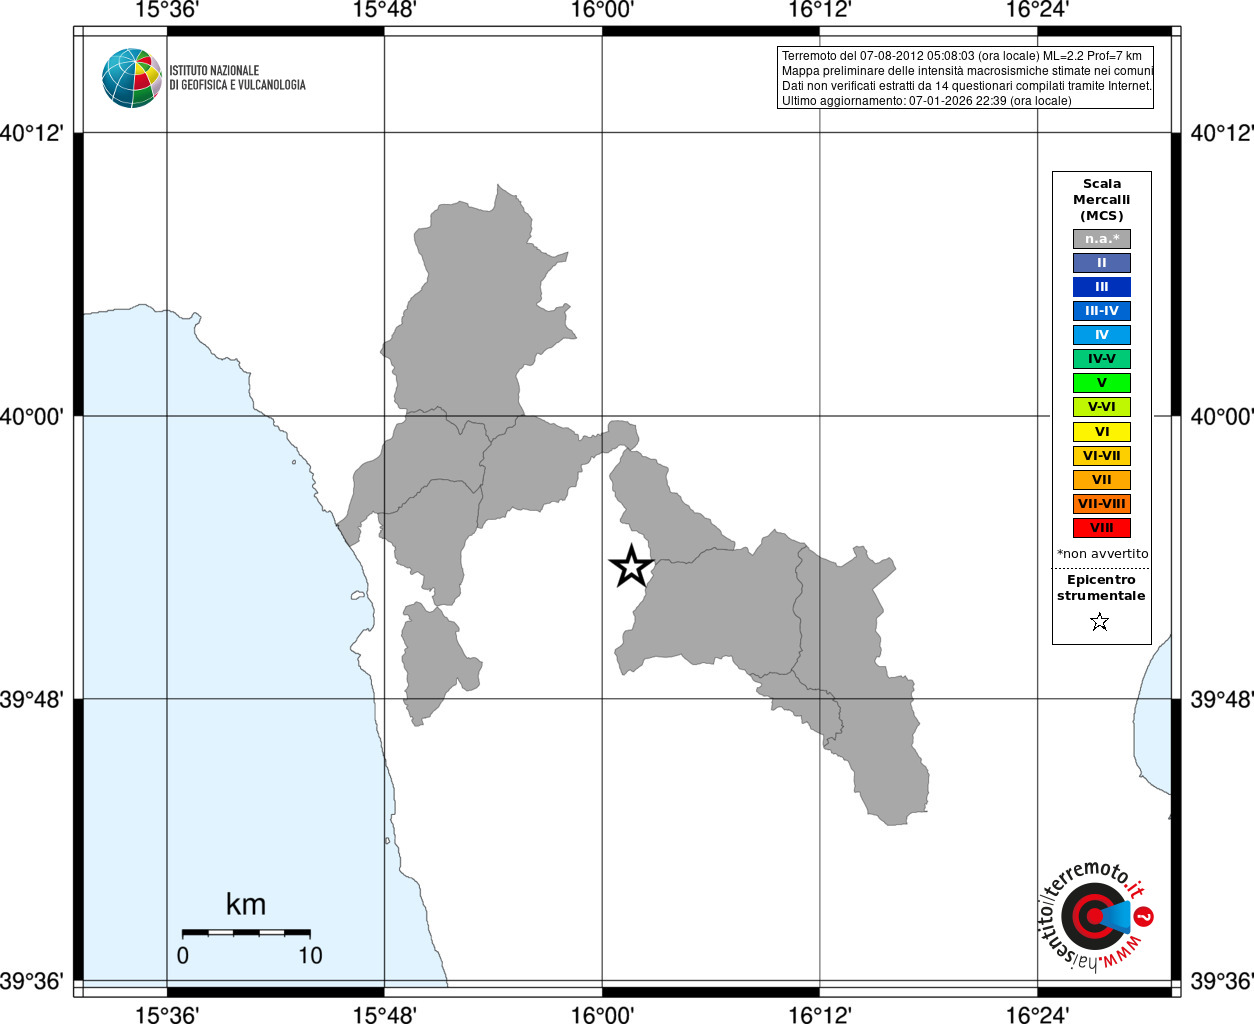
Task: Select the III-IV intensity legend swatch
Action: tap(1102, 311)
